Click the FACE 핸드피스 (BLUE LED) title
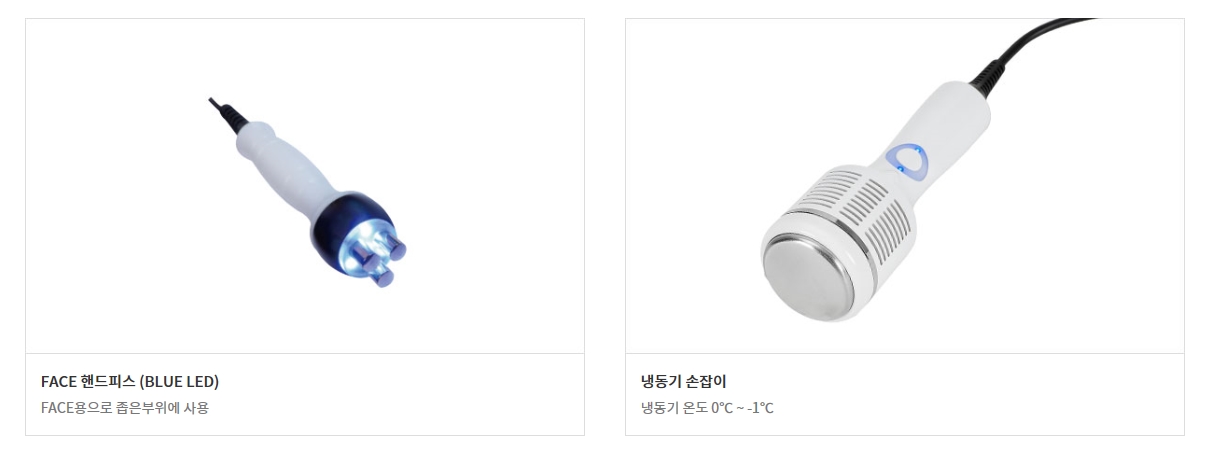1210x459 pixels. (x=130, y=381)
